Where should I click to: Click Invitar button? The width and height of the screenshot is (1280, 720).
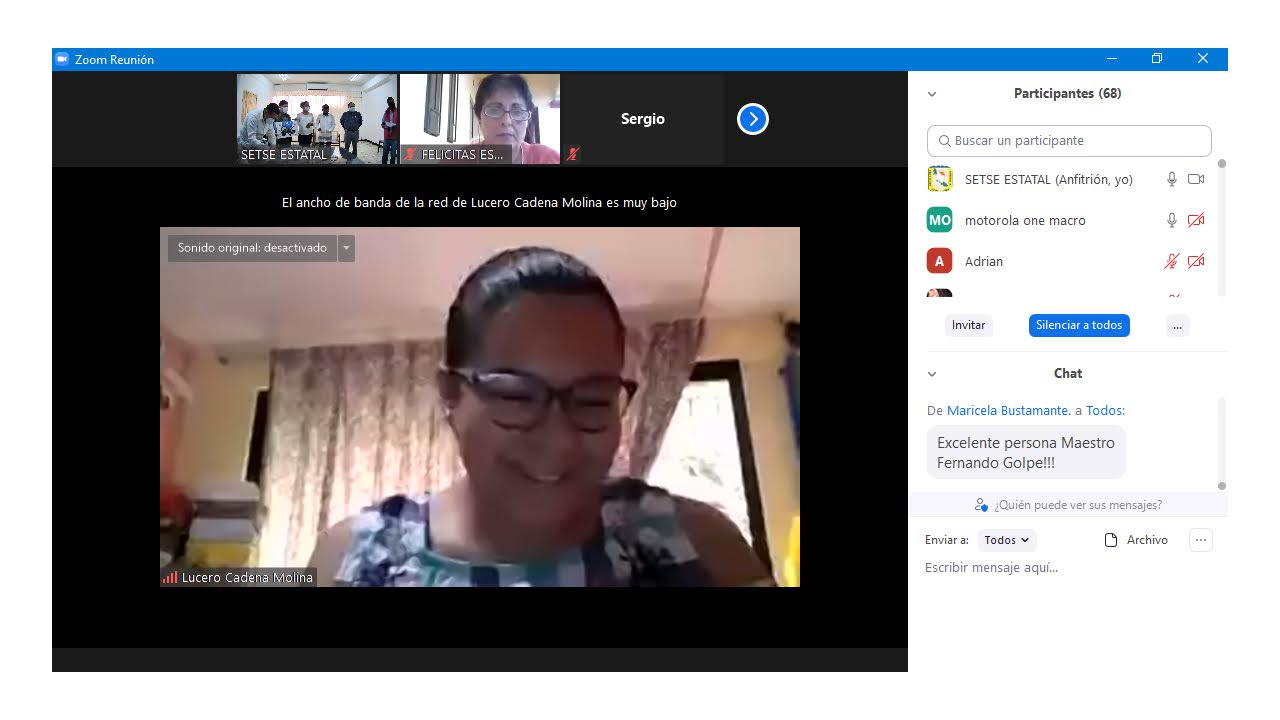968,325
